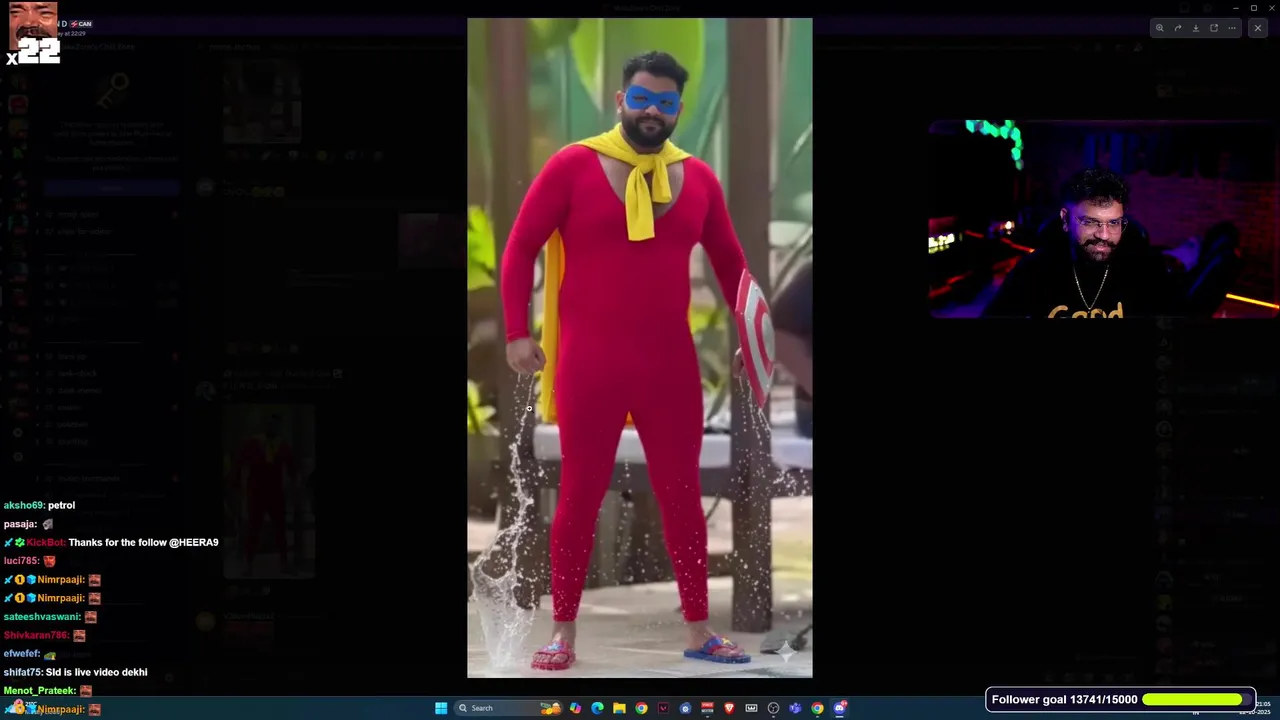Open File Explorer from the taskbar
Image resolution: width=1280 pixels, height=720 pixels.
(x=619, y=708)
